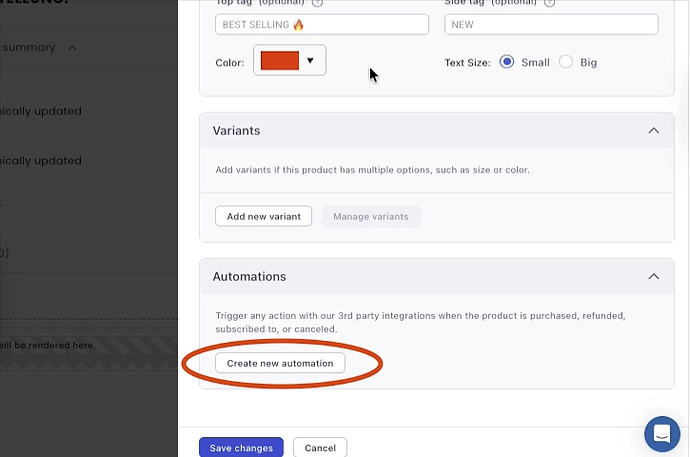
Task: Collapse the Variants section chevron
Action: [x=653, y=131]
